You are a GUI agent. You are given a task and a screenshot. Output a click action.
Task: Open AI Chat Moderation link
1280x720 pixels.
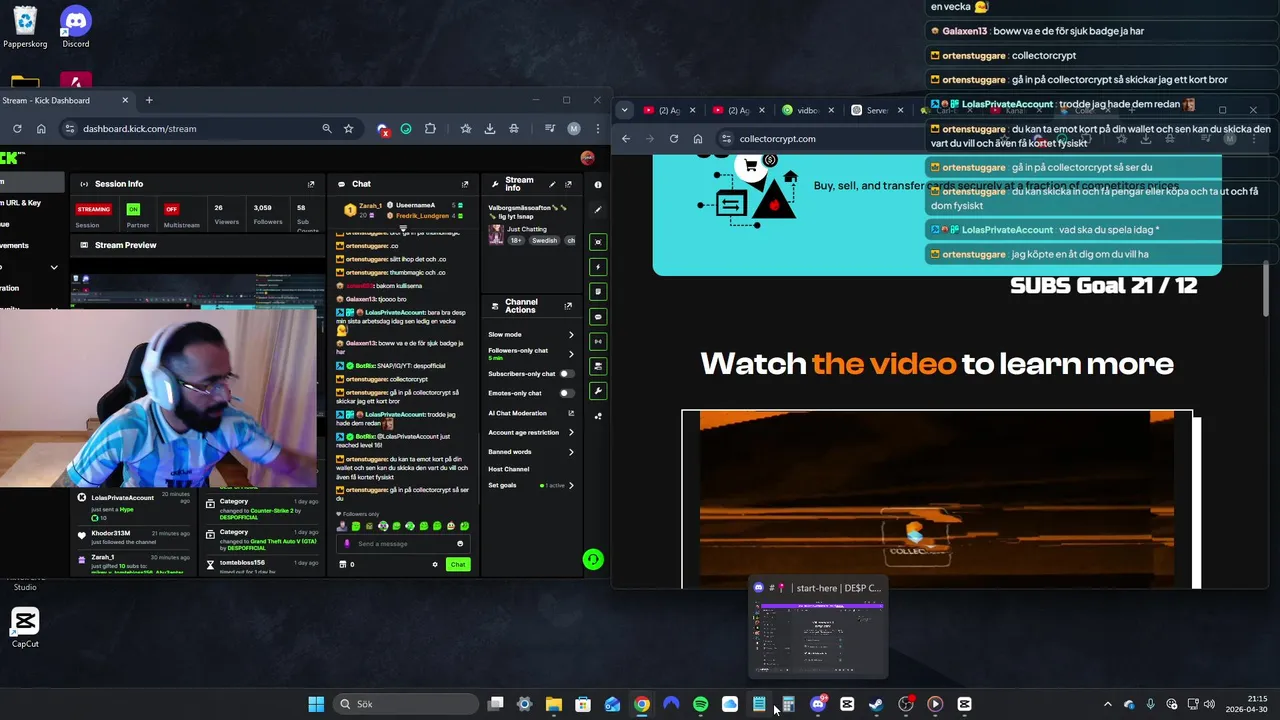[x=531, y=413]
